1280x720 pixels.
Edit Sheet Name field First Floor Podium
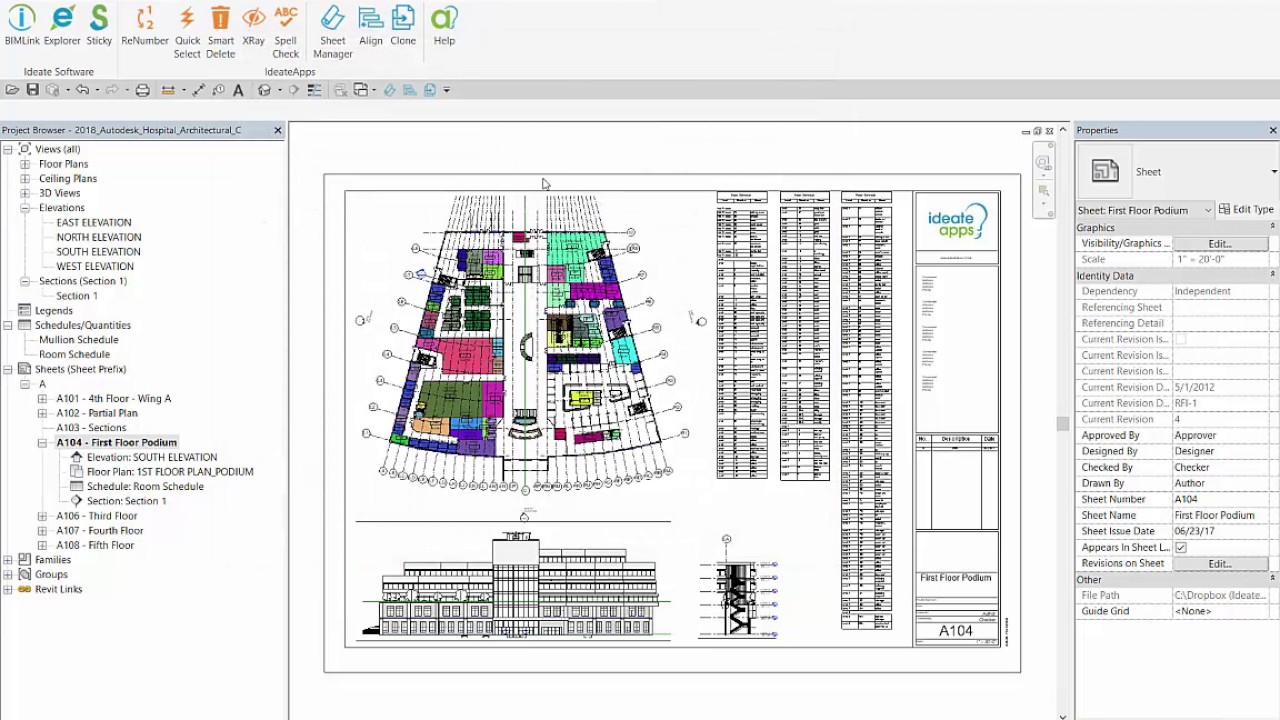(1221, 515)
